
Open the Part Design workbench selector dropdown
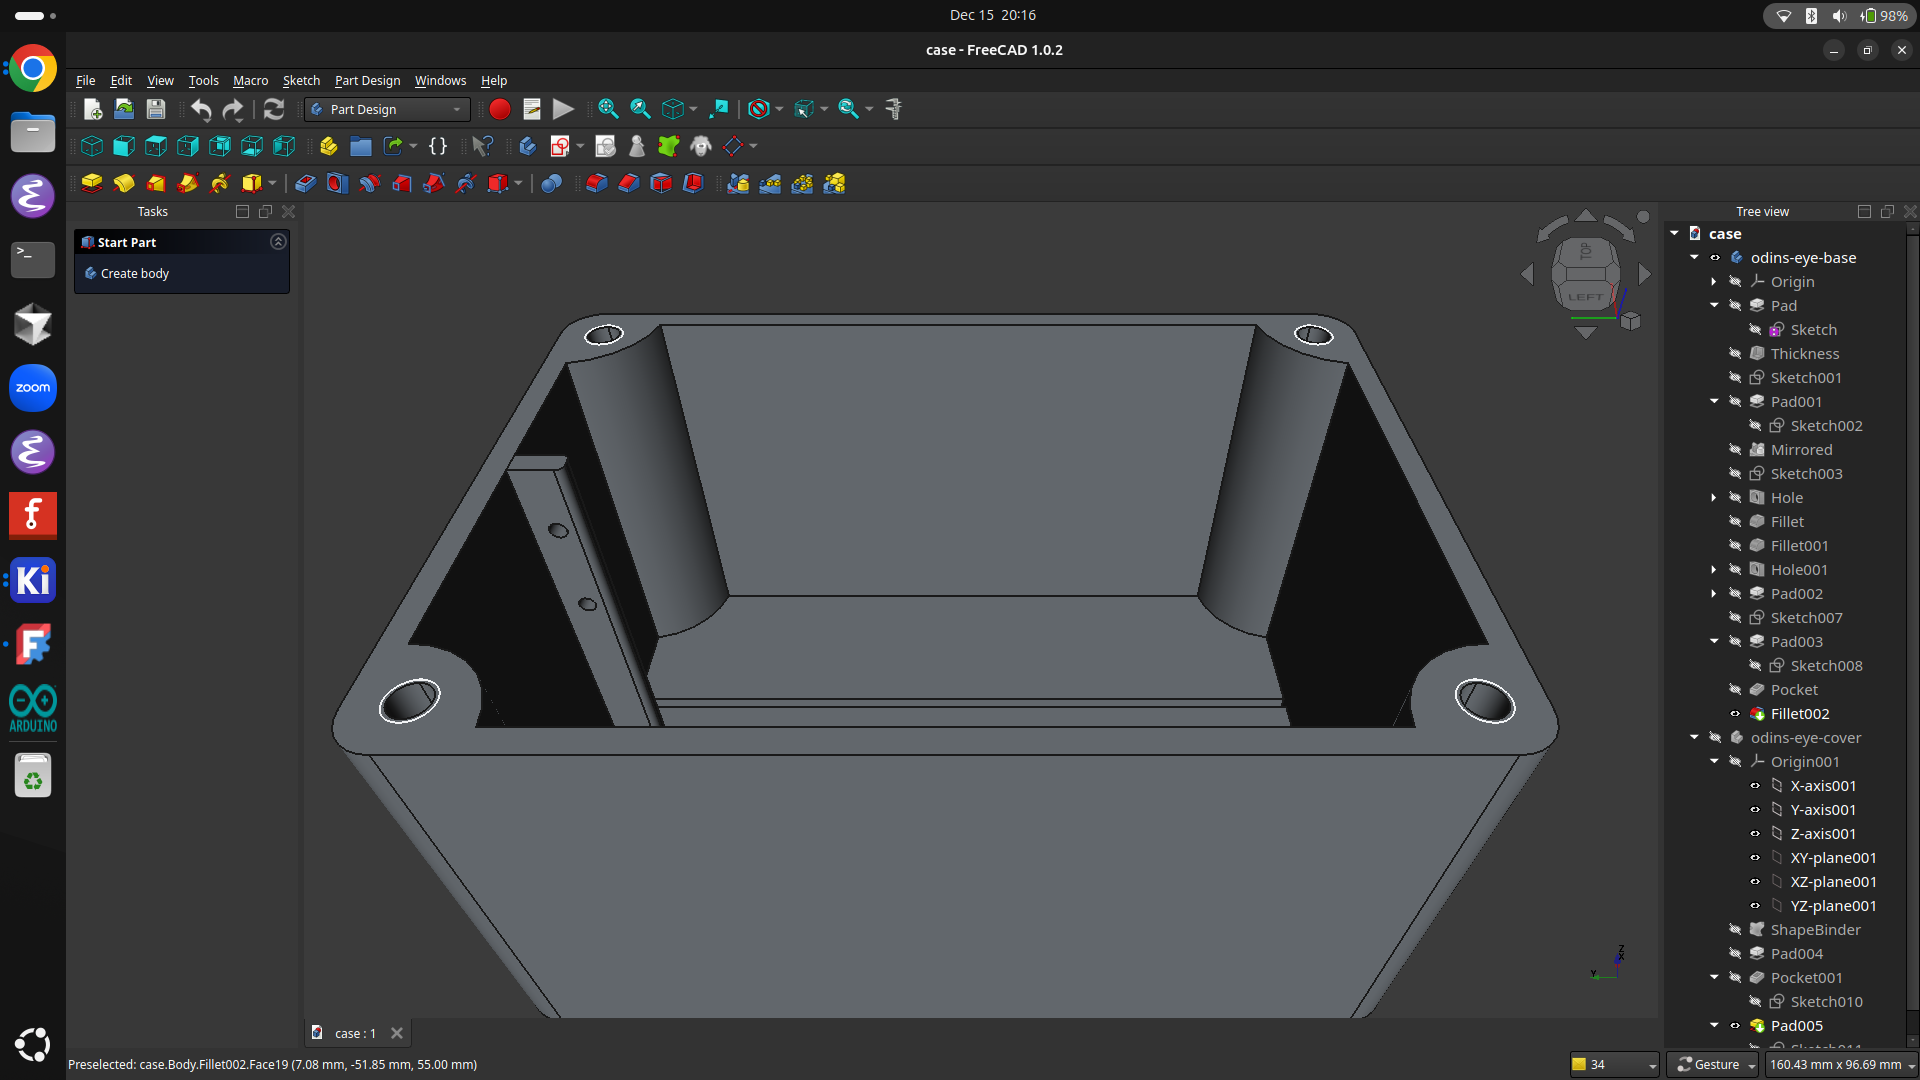point(455,109)
